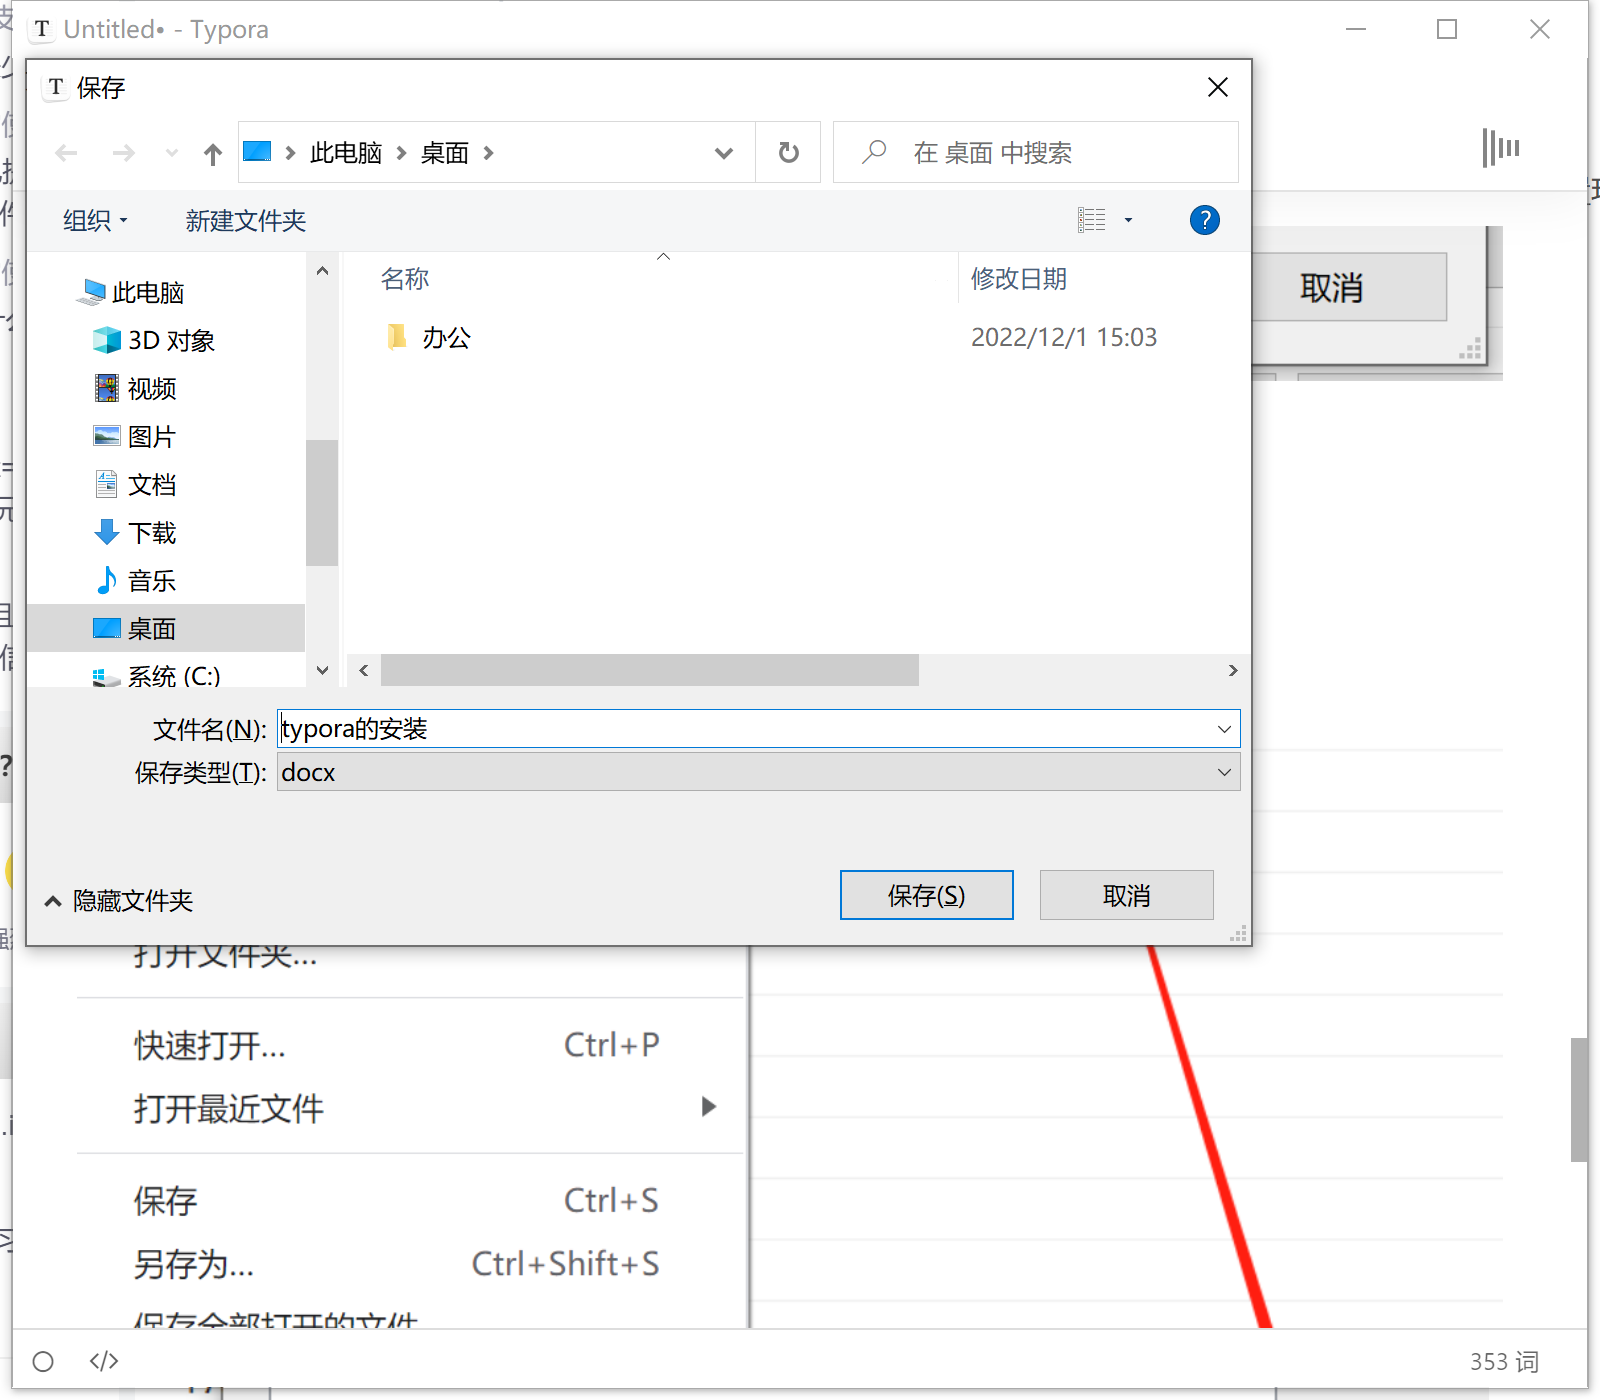Open more view options dropdown arrow
The image size is (1600, 1400).
pyautogui.click(x=1128, y=220)
